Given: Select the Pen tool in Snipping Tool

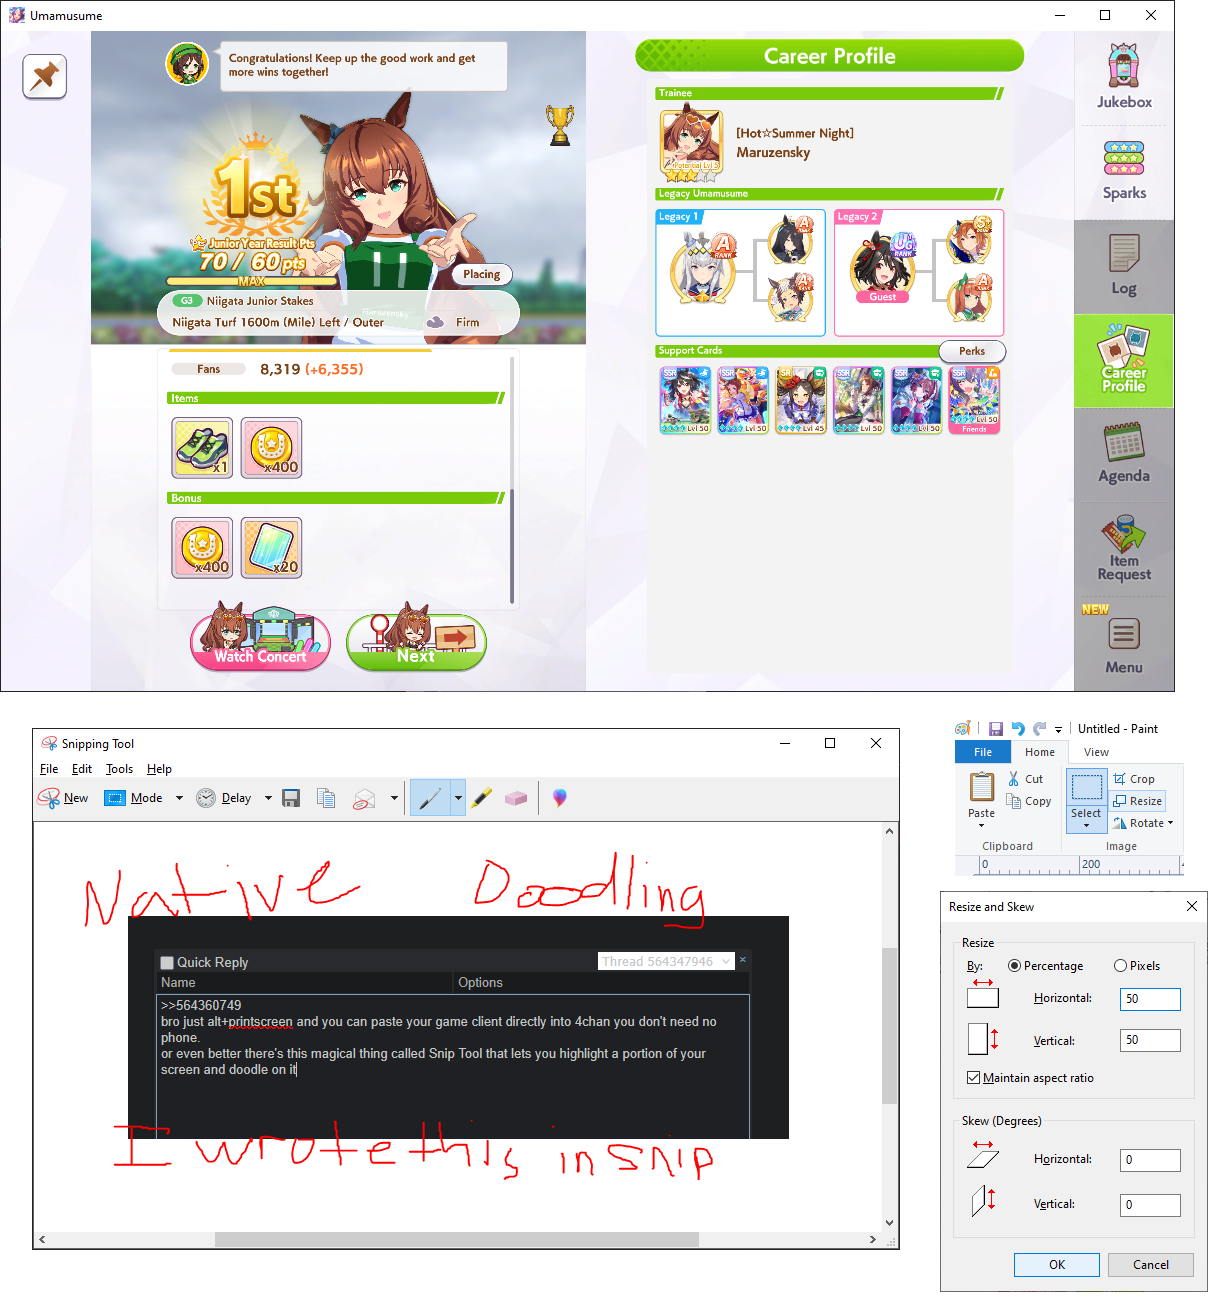Looking at the screenshot, I should (x=430, y=798).
